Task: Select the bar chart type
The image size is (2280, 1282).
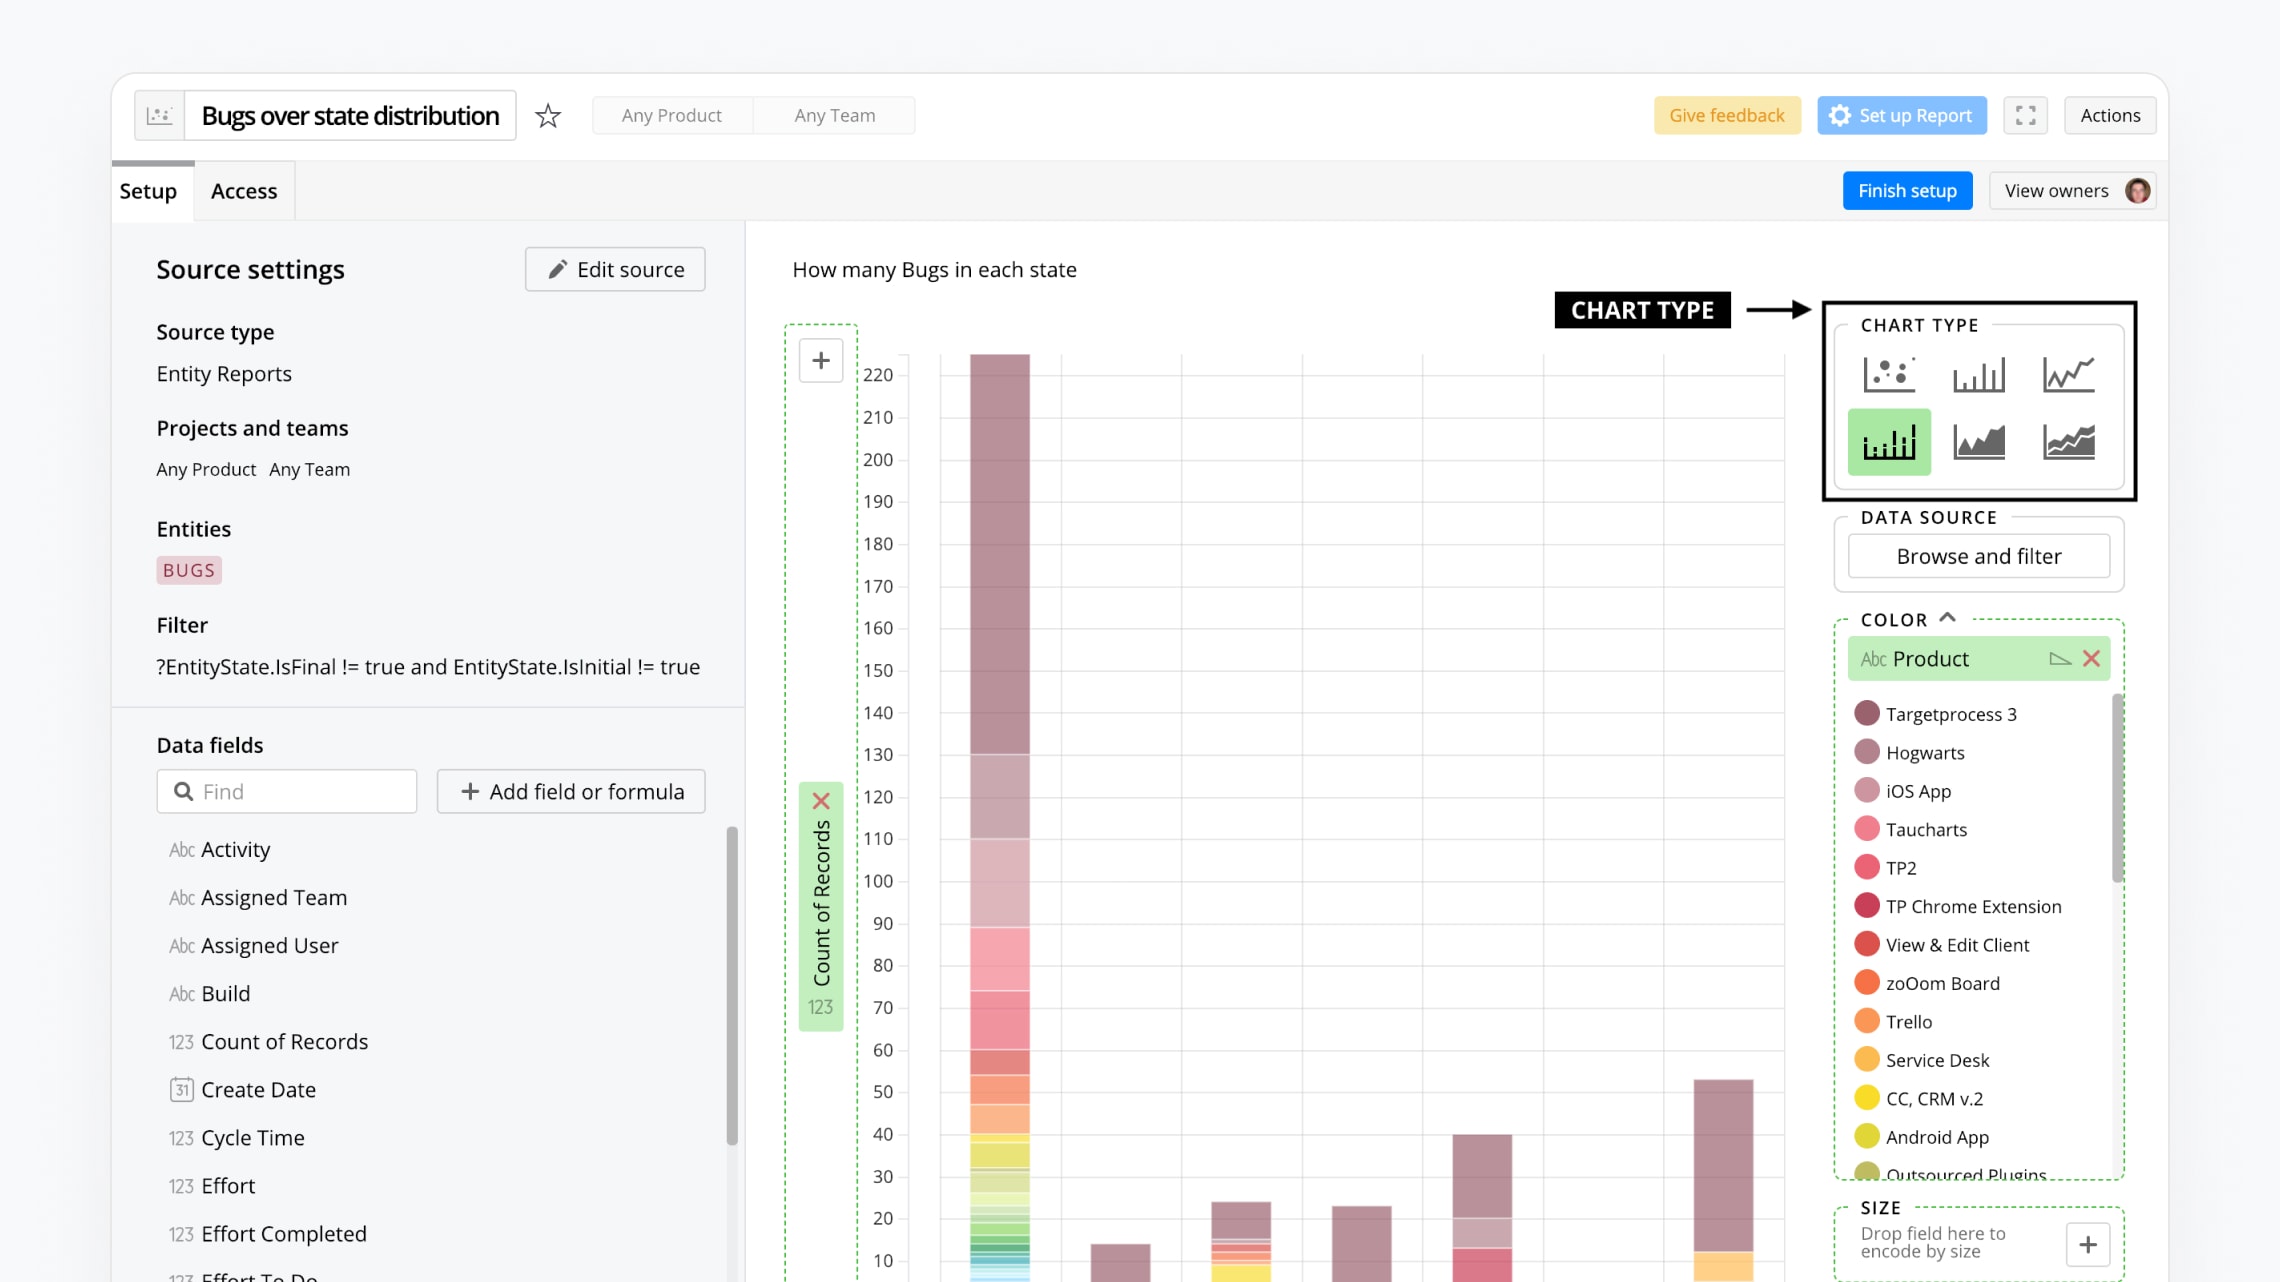Action: click(1978, 374)
